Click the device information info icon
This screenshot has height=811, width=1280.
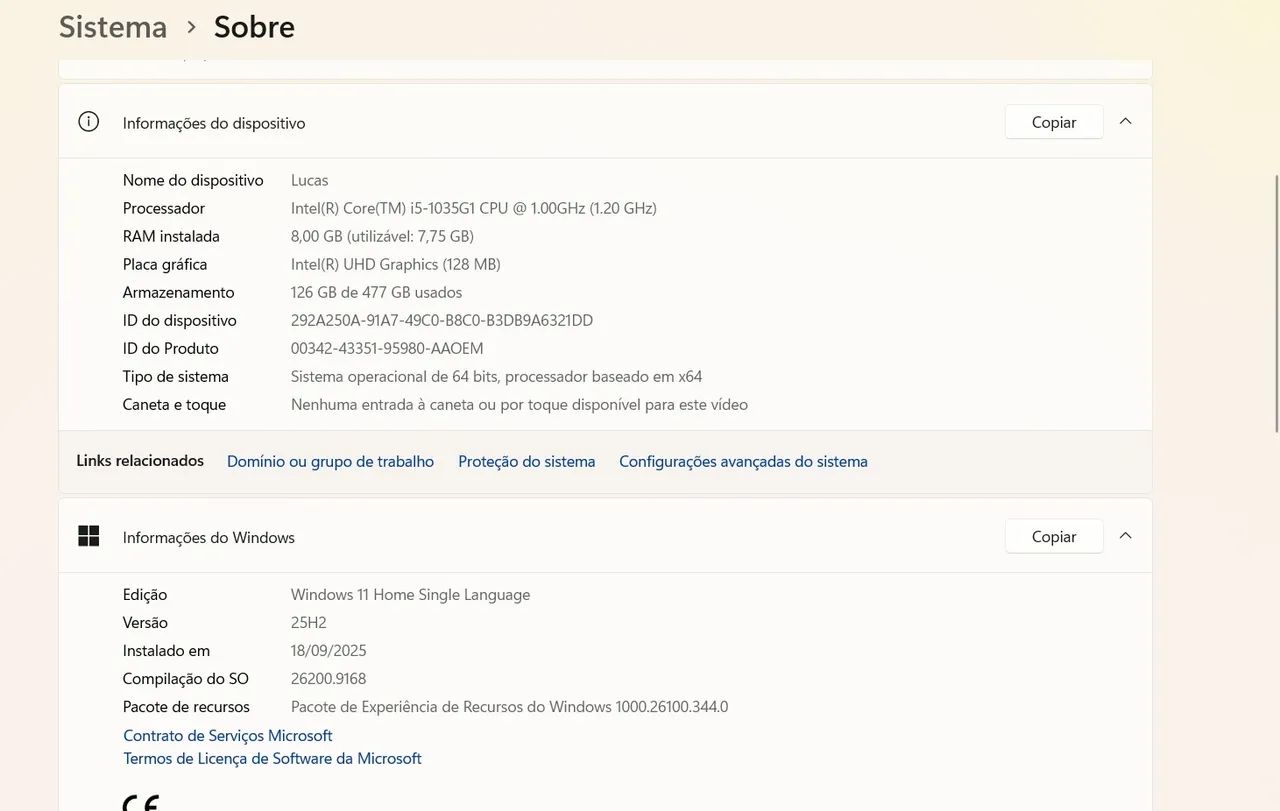click(89, 122)
